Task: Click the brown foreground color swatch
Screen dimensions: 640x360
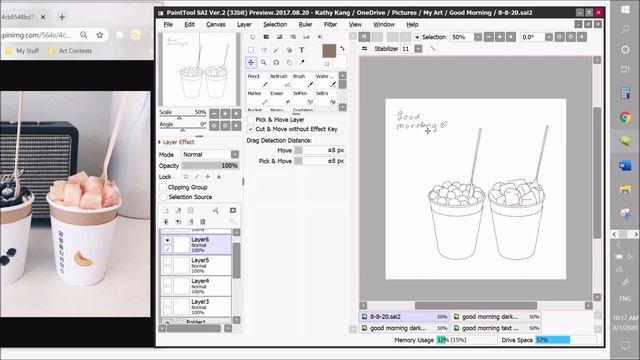Action: (329, 51)
